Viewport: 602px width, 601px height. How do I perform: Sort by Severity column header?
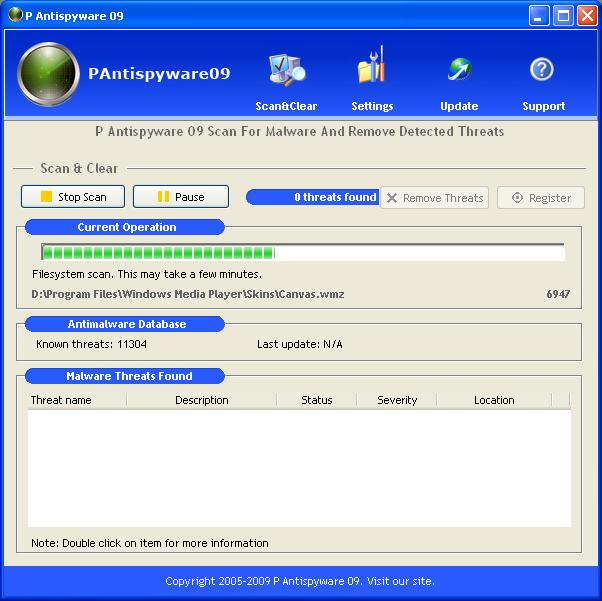[396, 400]
